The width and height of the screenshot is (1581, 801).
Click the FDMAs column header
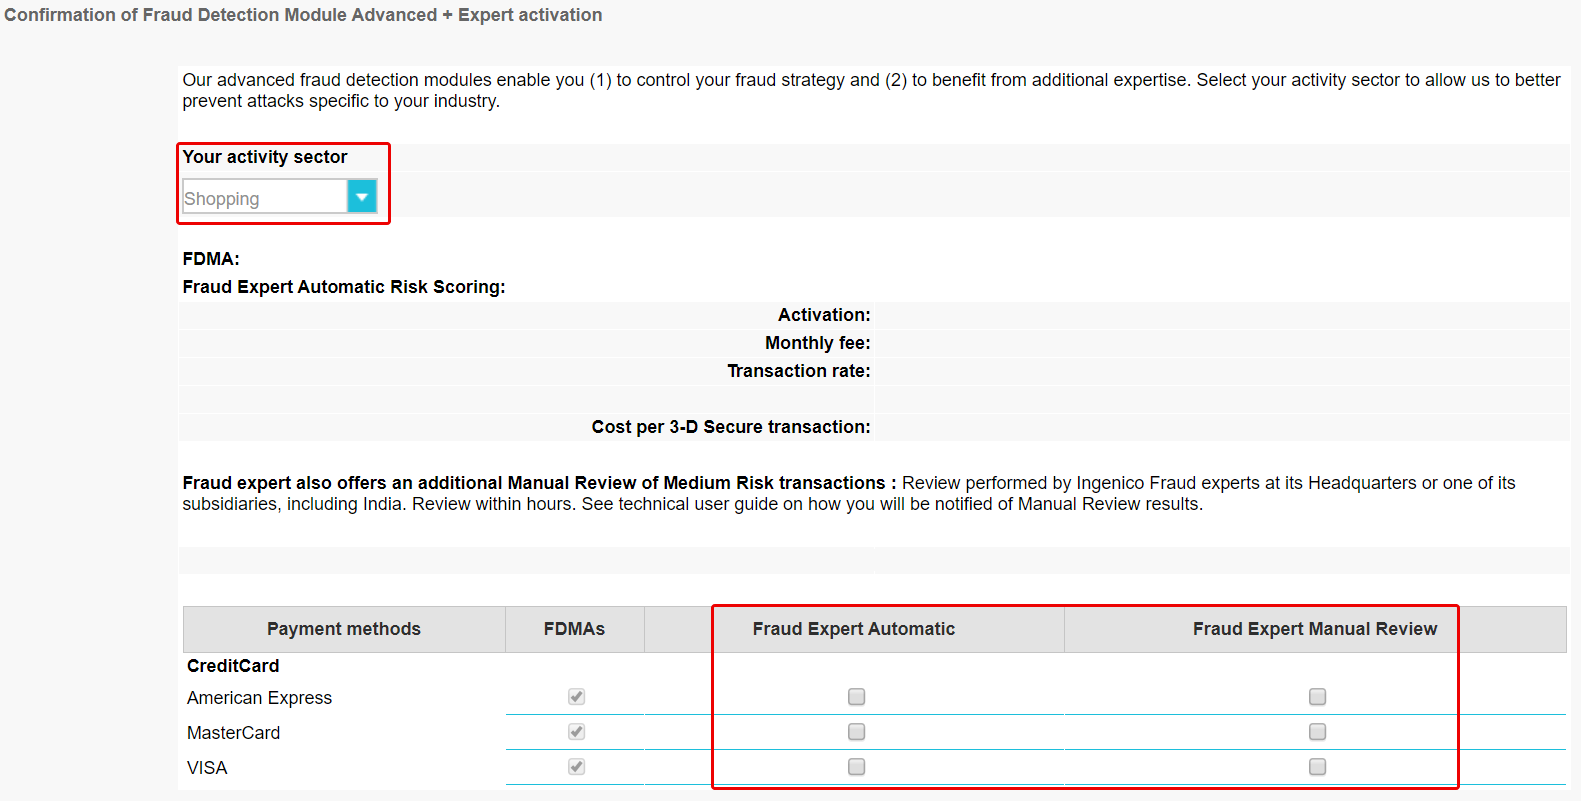click(x=574, y=629)
